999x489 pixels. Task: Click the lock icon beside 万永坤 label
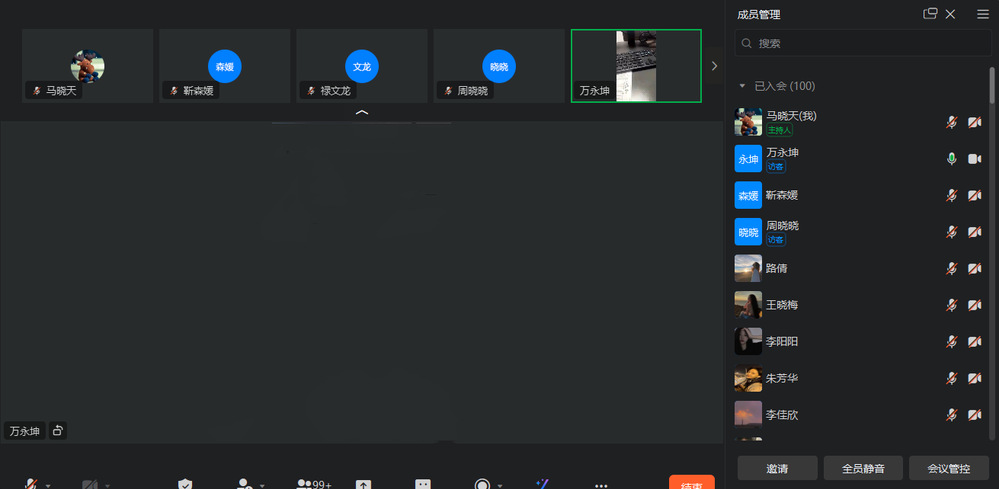[58, 431]
